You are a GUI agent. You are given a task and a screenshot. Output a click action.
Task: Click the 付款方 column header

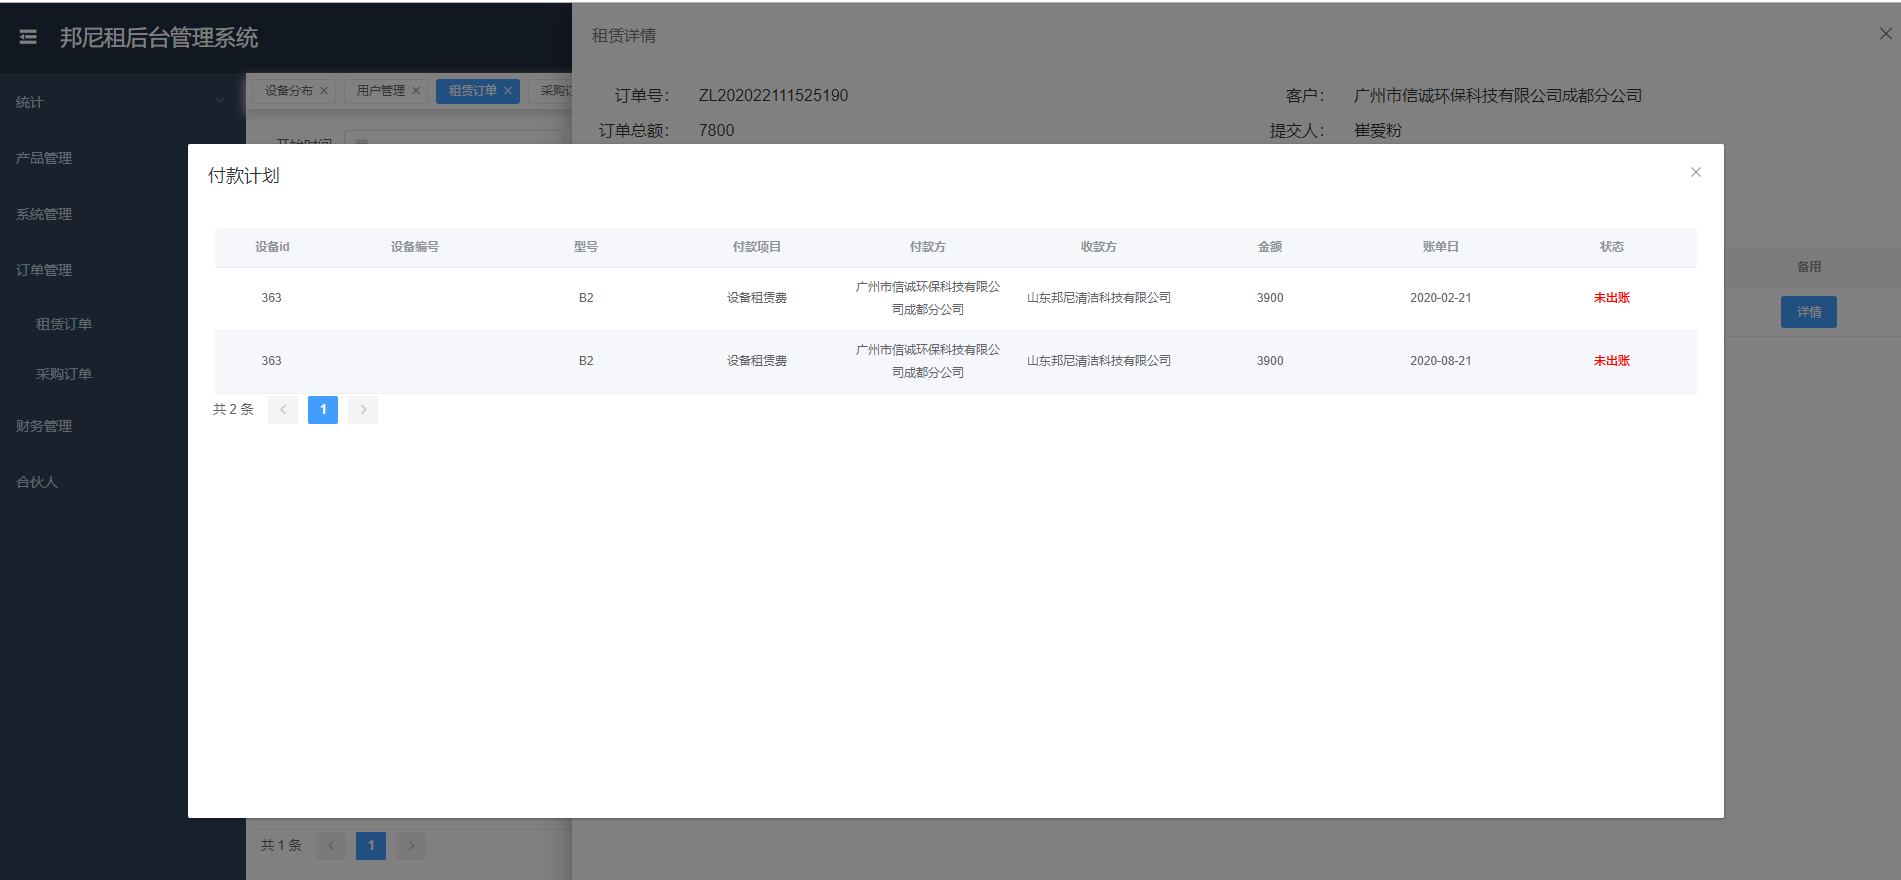tap(928, 247)
